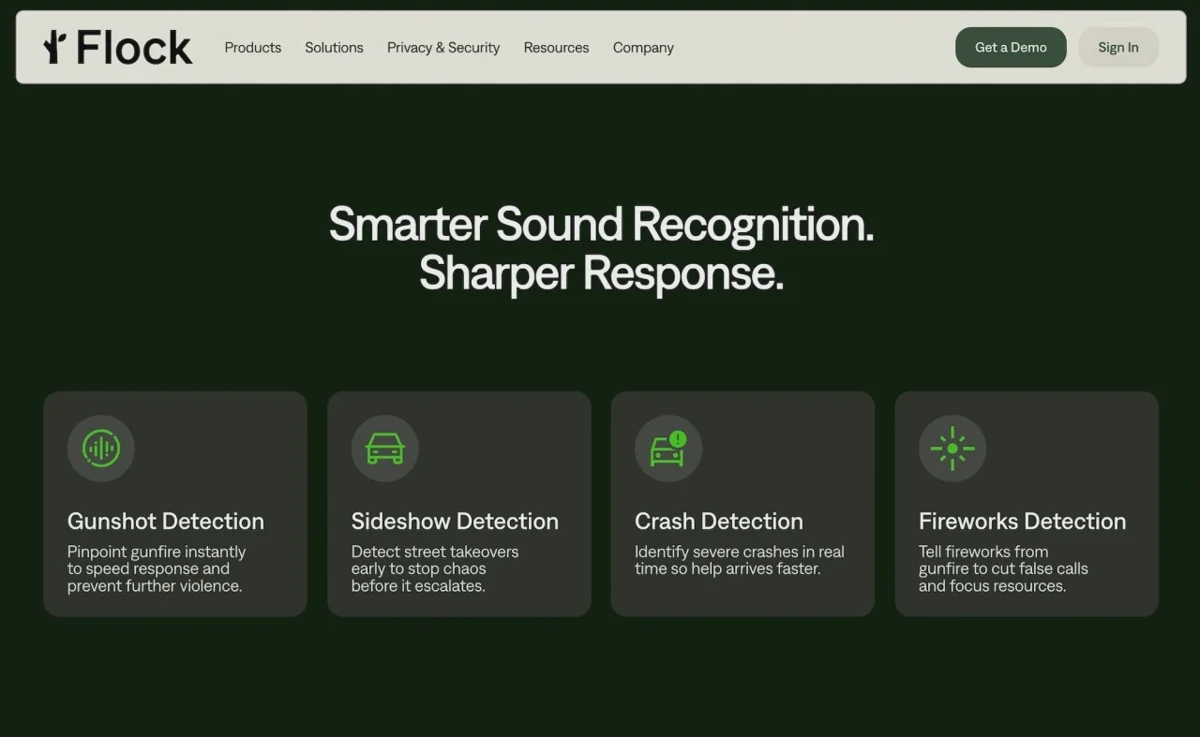Click the Flock logo icon
This screenshot has height=737, width=1200.
[x=54, y=47]
